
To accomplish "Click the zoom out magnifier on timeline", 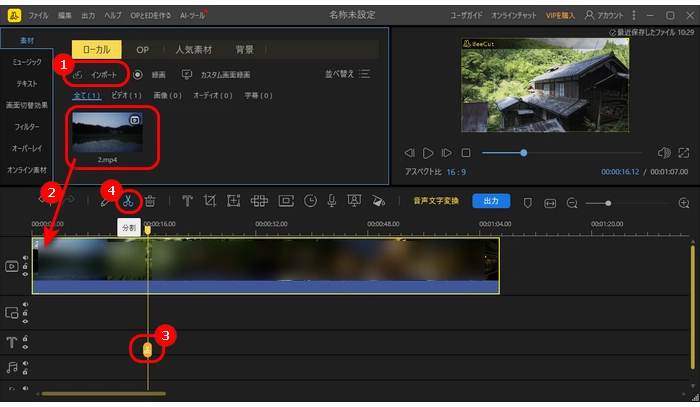I will 572,202.
